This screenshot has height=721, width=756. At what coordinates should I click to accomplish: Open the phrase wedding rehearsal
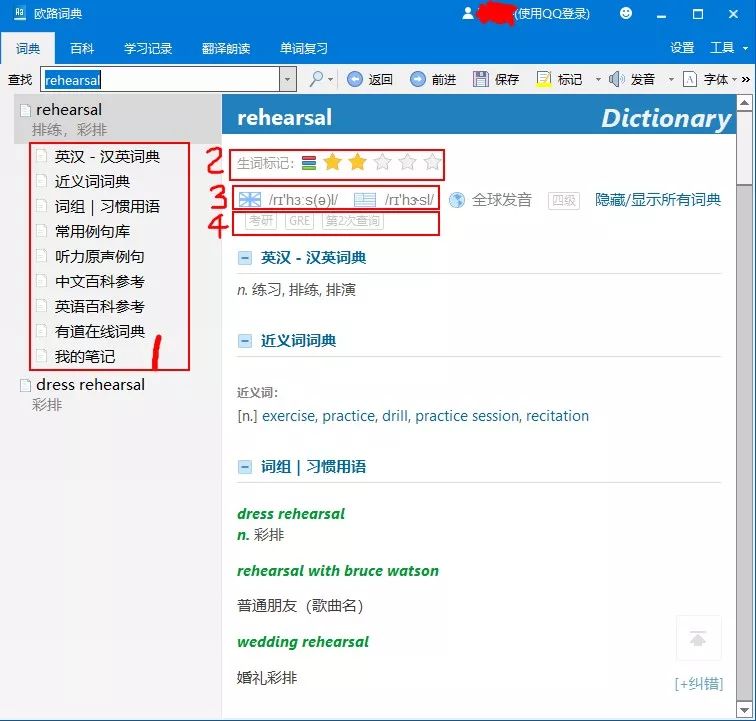[303, 642]
